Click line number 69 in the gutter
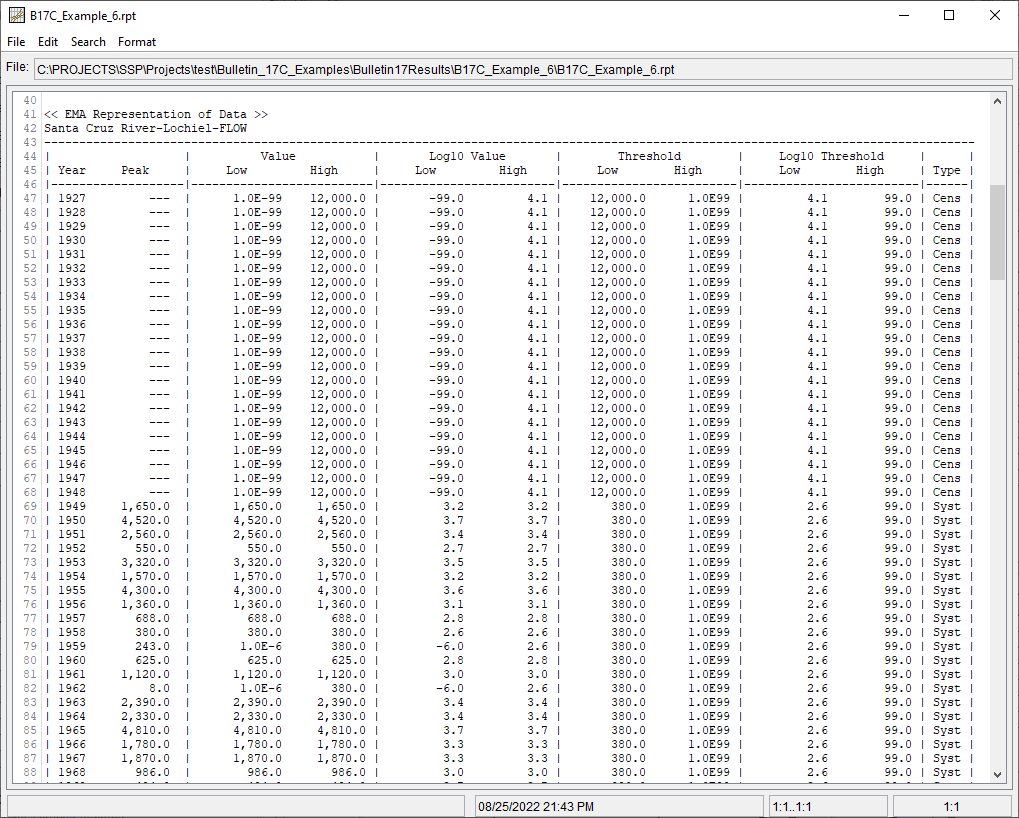 30,506
